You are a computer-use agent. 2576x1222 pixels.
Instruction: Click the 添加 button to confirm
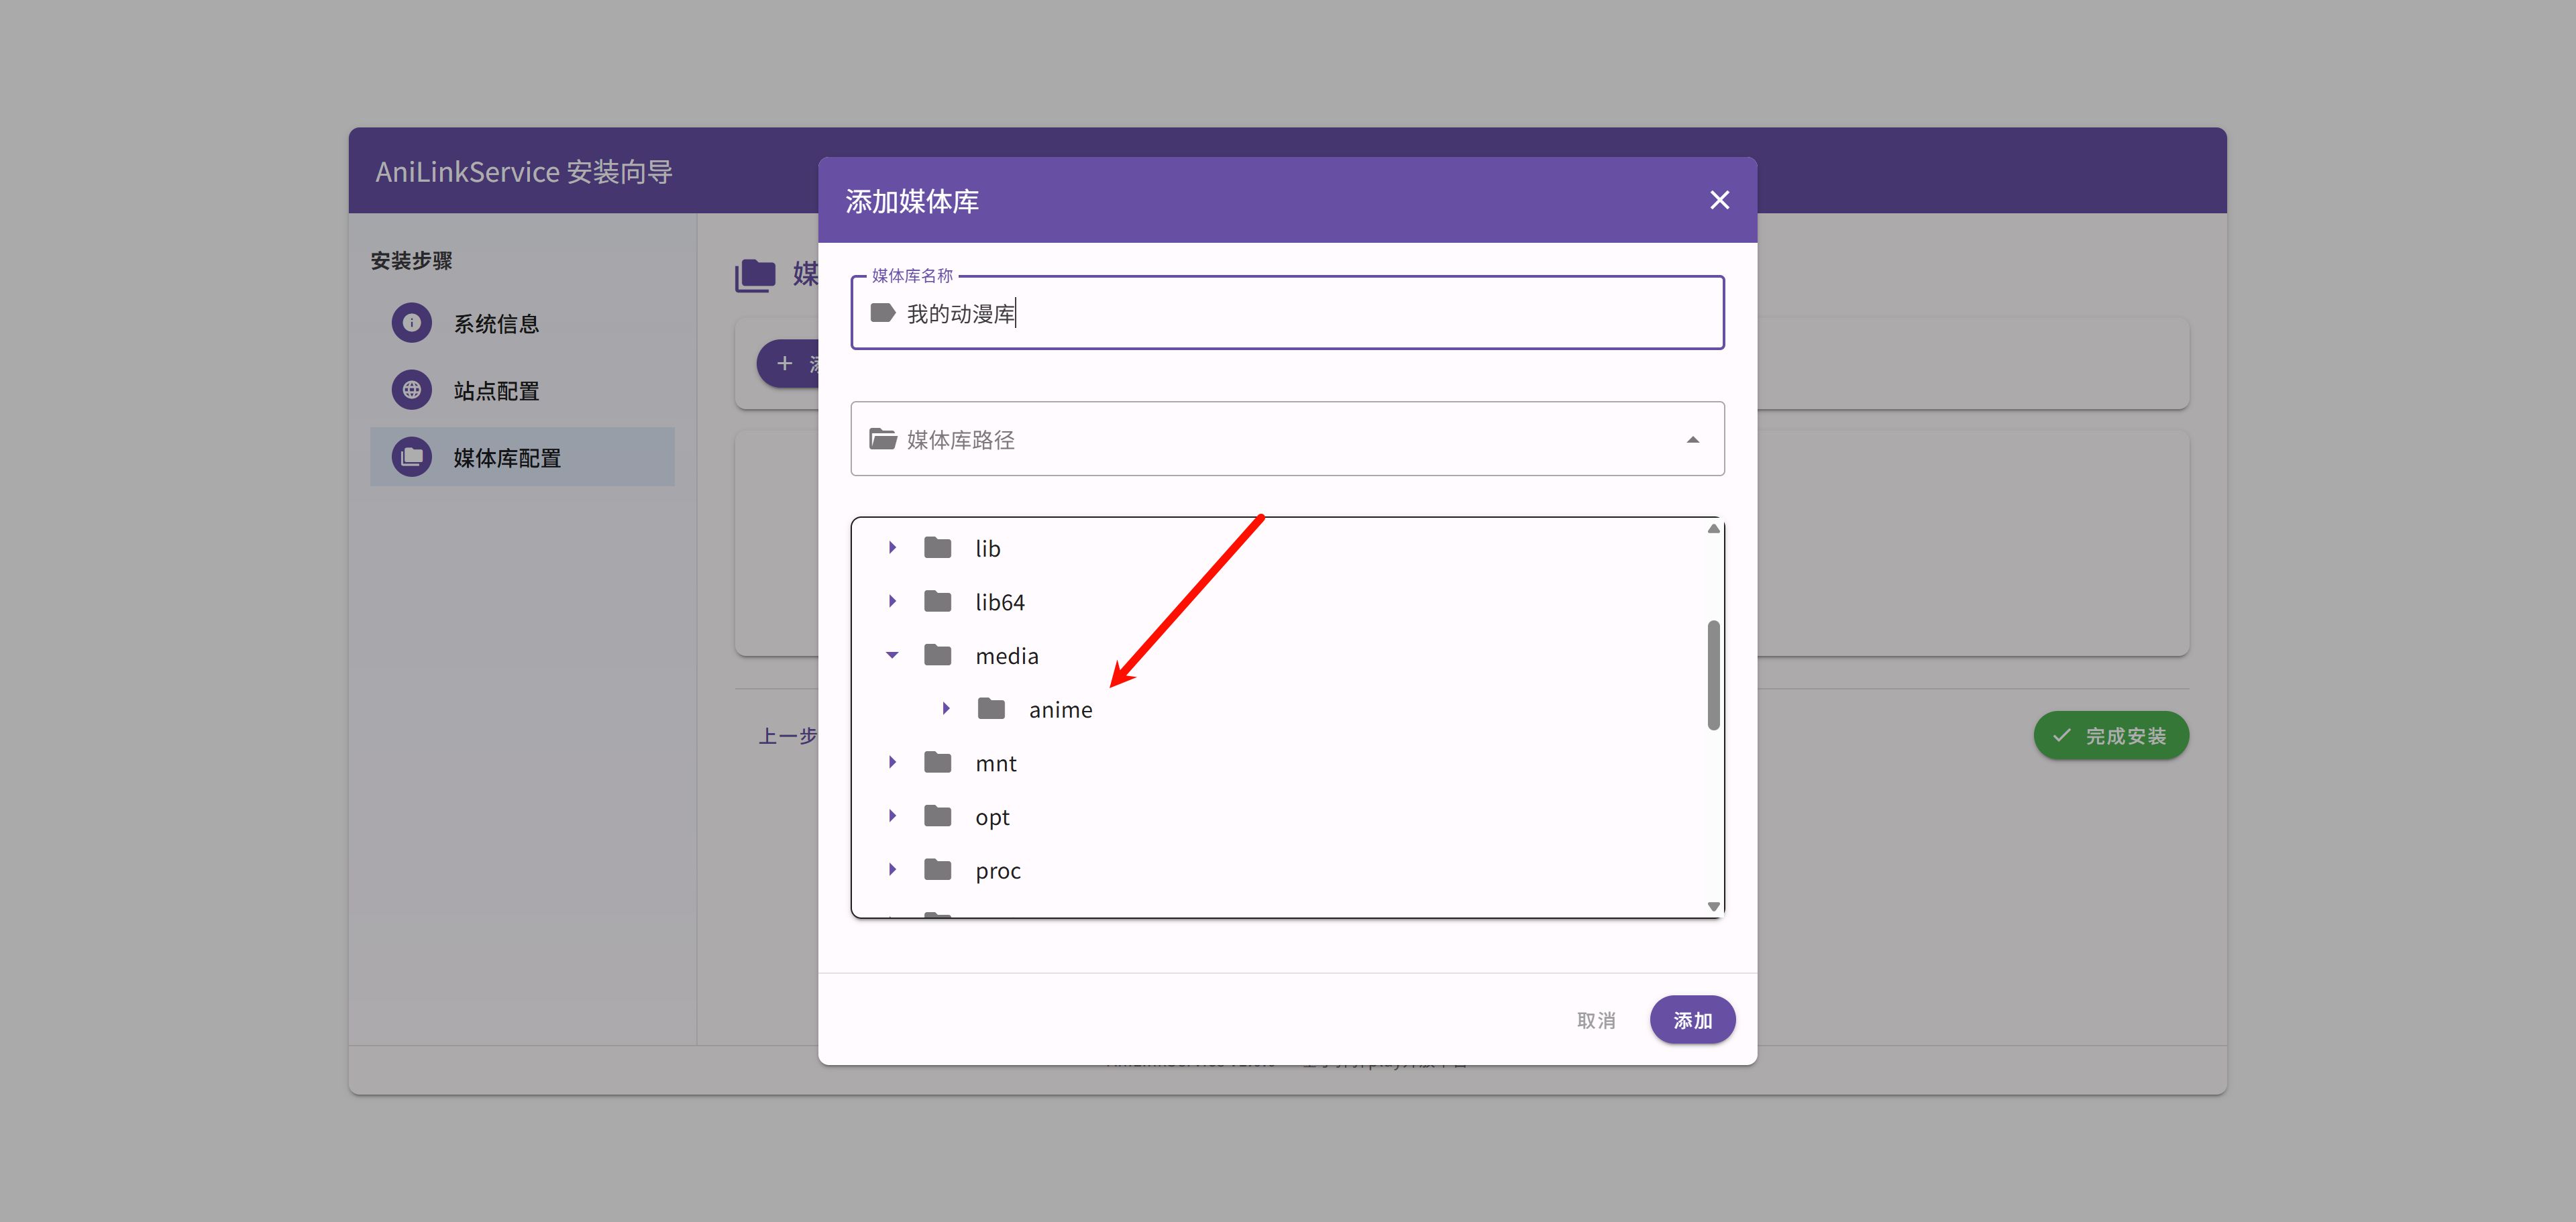pyautogui.click(x=1692, y=1019)
